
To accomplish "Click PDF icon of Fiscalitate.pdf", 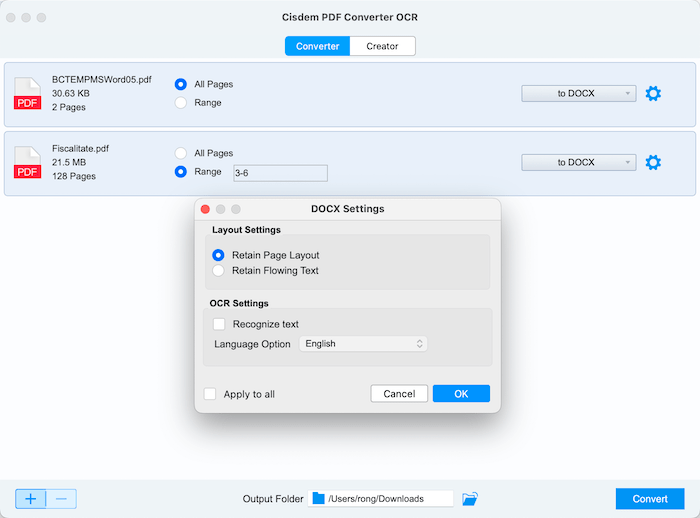I will click(x=27, y=162).
